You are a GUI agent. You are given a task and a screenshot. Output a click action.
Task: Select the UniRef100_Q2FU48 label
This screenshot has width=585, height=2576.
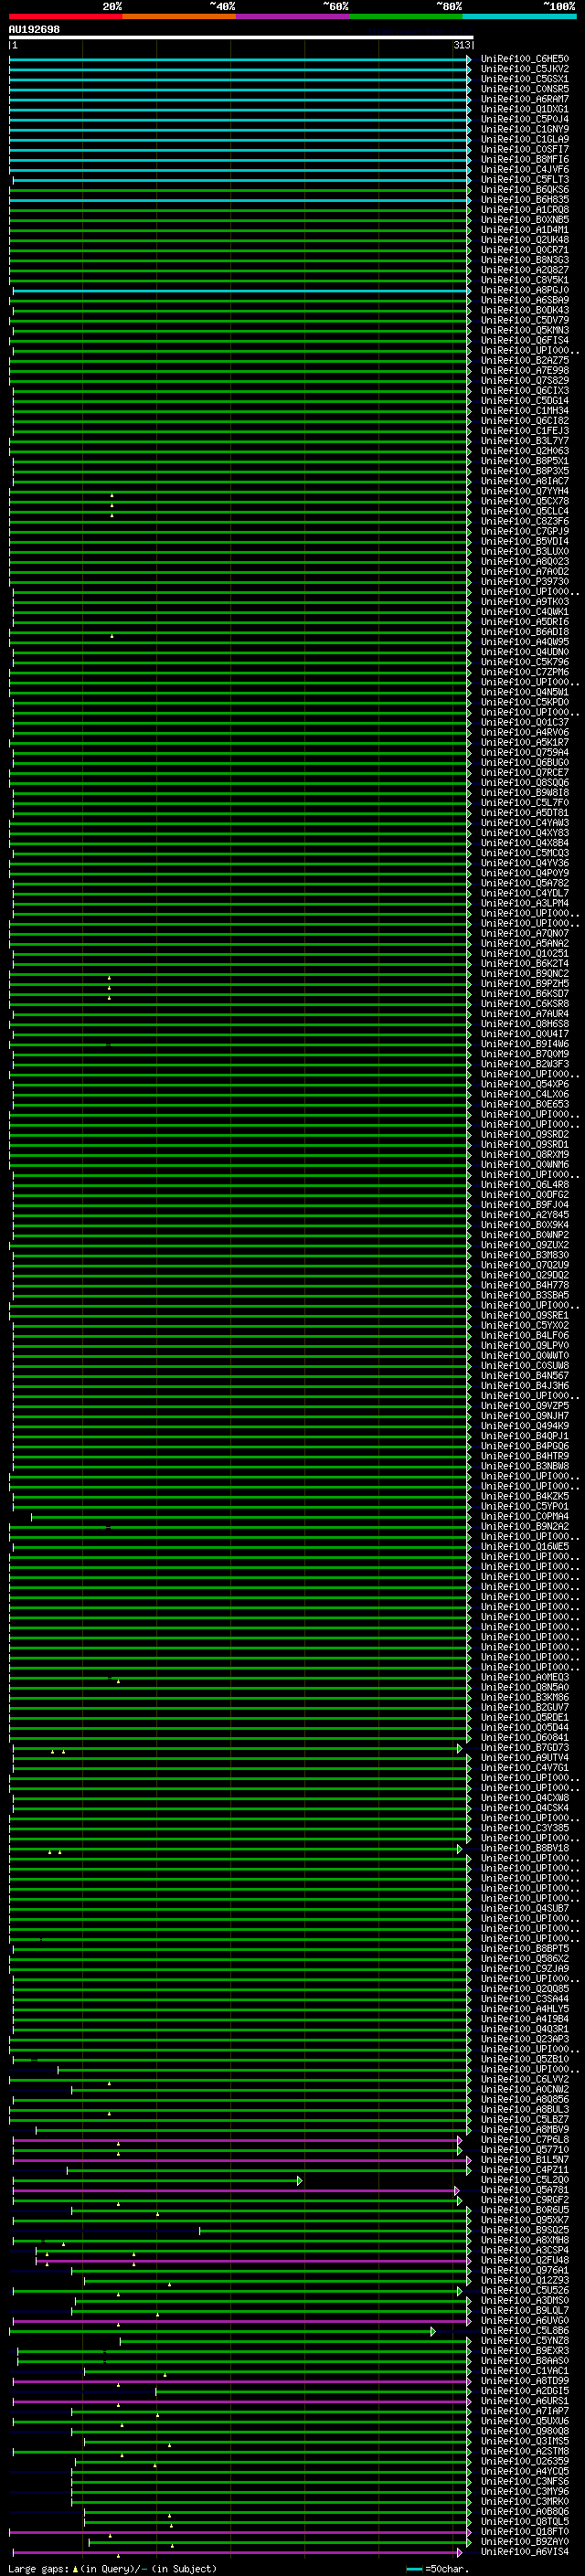coord(525,2261)
